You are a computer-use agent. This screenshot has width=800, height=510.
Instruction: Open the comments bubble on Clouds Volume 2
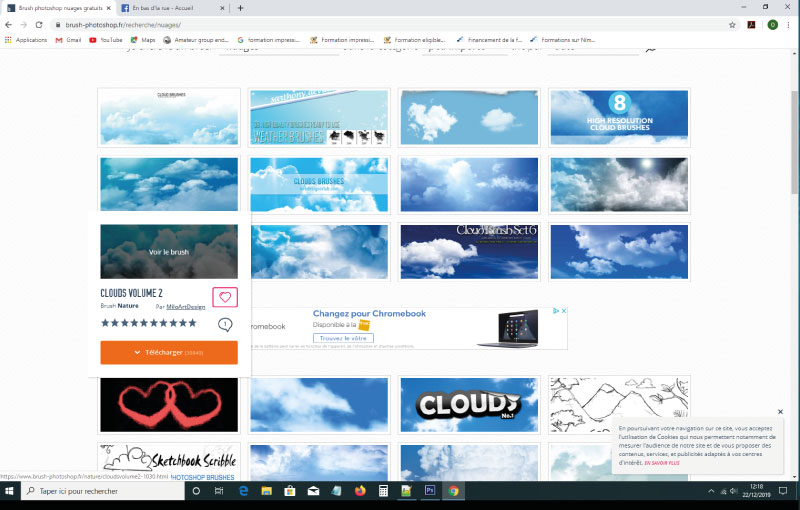225,324
